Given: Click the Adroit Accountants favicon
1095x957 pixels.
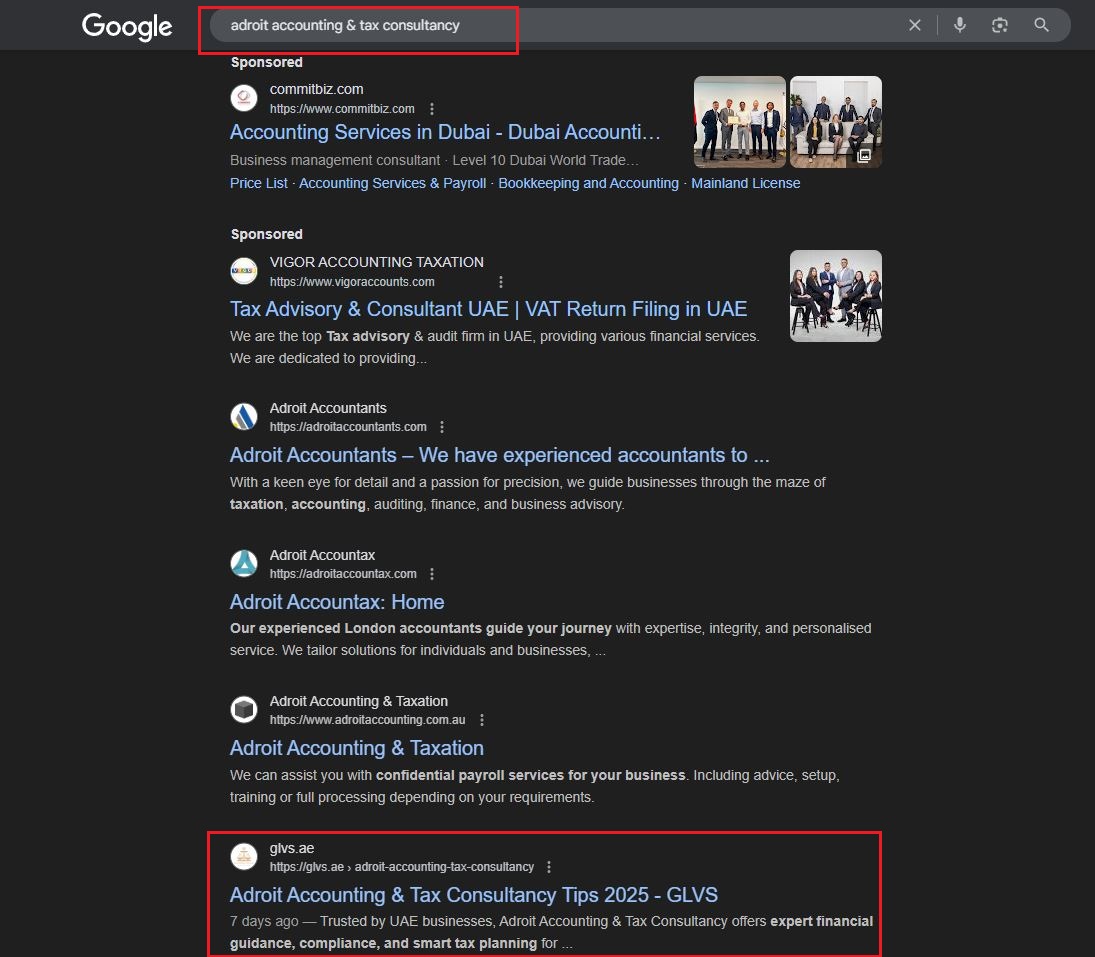Looking at the screenshot, I should (244, 417).
